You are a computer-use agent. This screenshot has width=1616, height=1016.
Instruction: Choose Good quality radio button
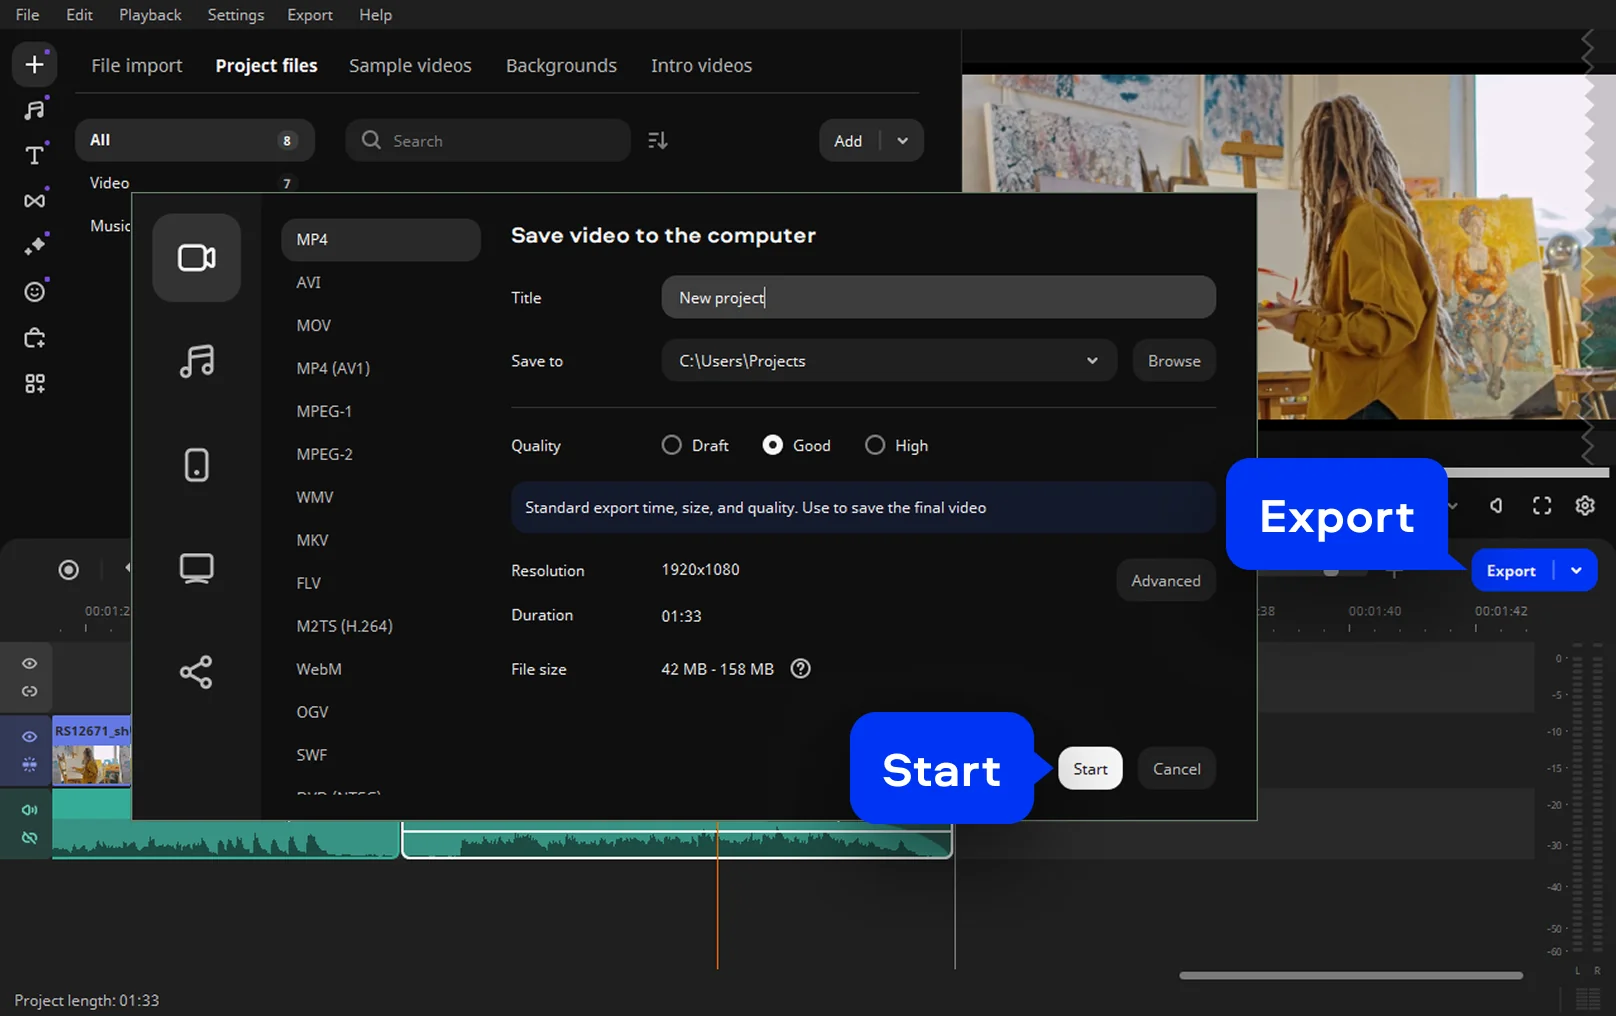[x=773, y=445]
